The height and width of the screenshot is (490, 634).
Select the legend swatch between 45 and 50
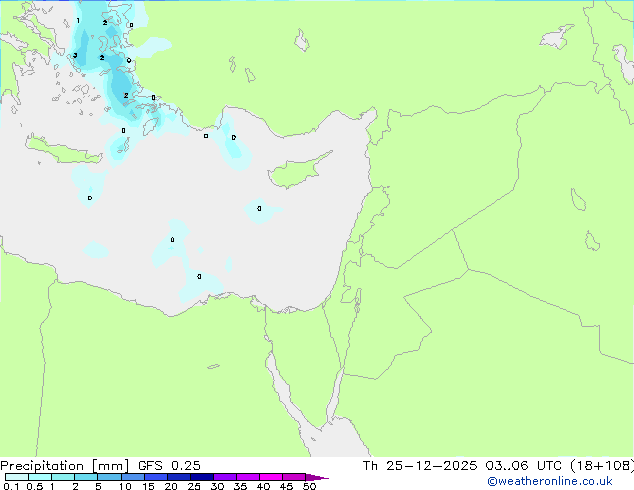tap(294, 477)
